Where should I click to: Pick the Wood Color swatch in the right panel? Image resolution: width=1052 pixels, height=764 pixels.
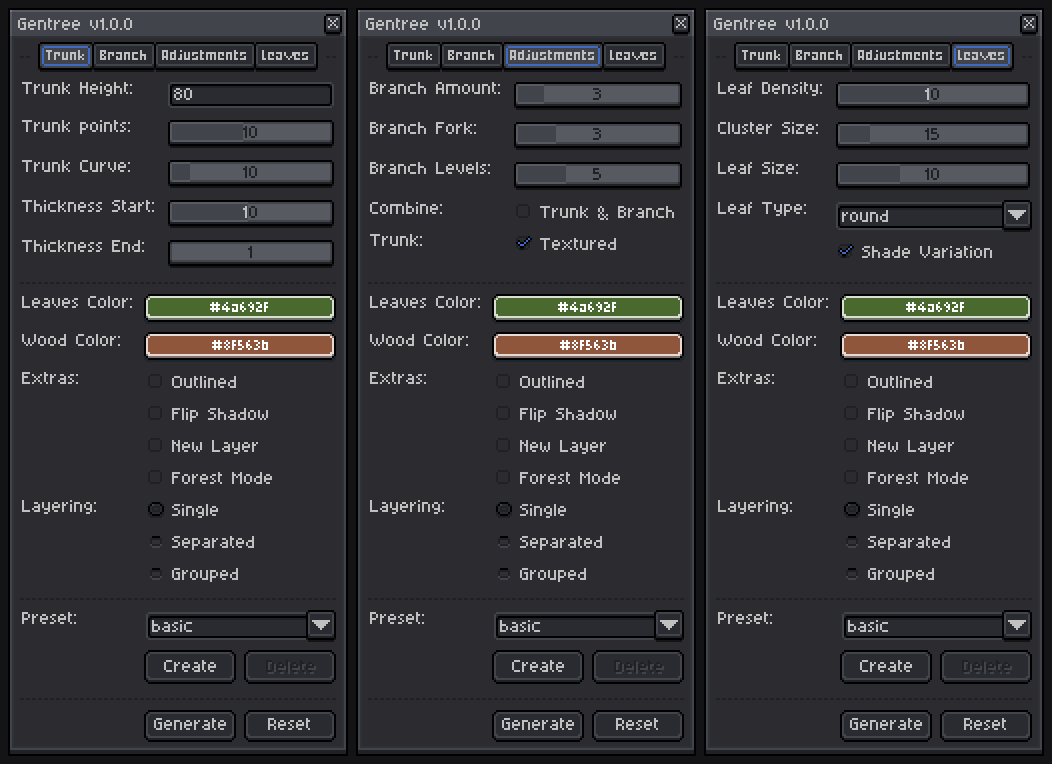click(935, 346)
